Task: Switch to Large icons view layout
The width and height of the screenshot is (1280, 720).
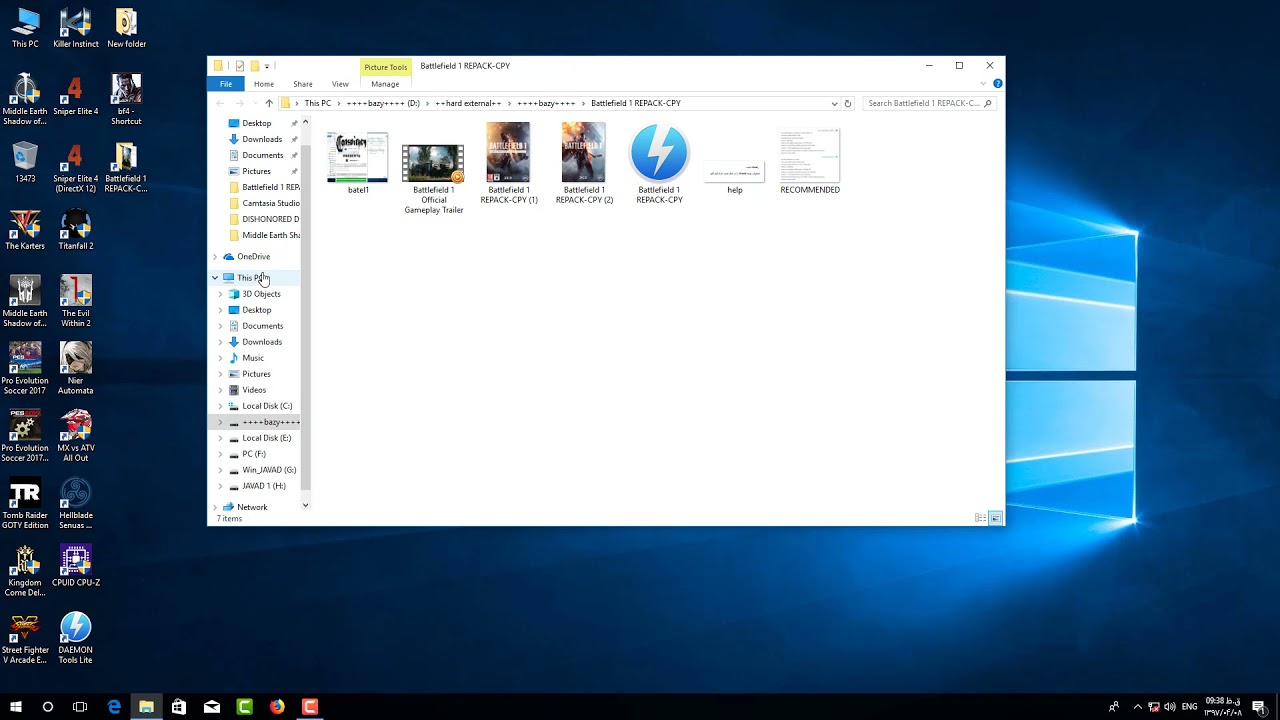Action: [x=996, y=518]
